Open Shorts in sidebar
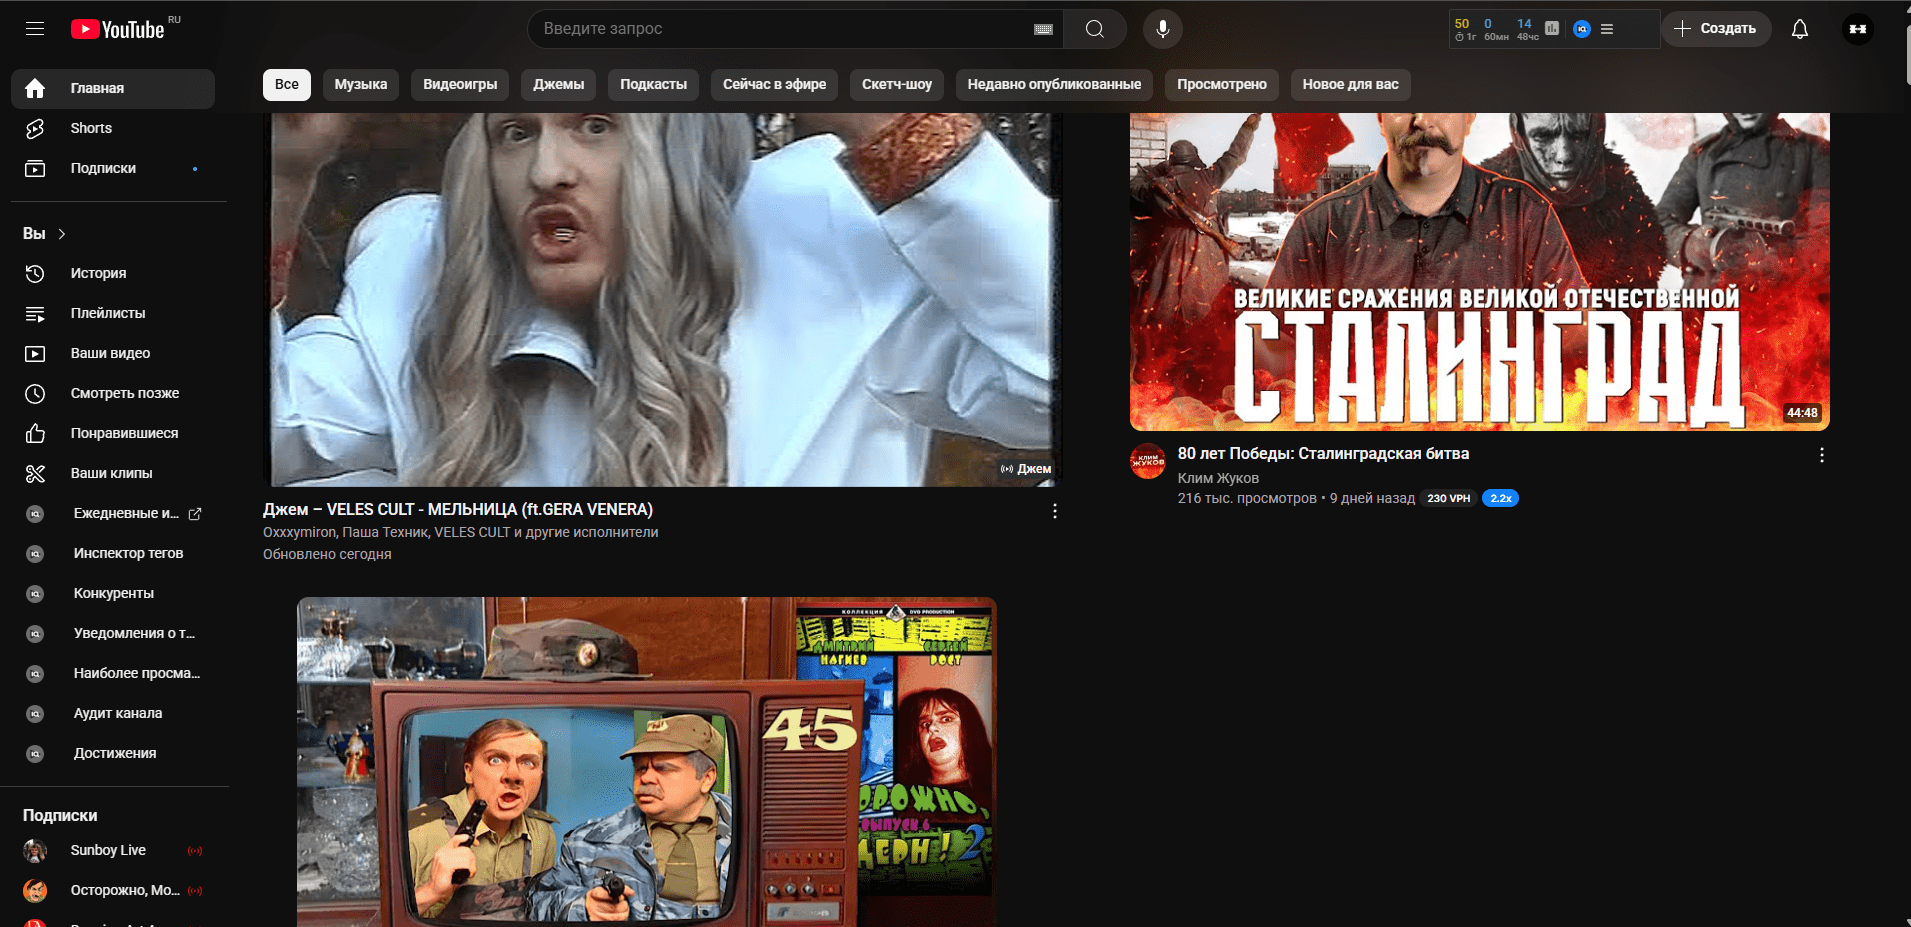This screenshot has height=927, width=1911. pyautogui.click(x=113, y=128)
